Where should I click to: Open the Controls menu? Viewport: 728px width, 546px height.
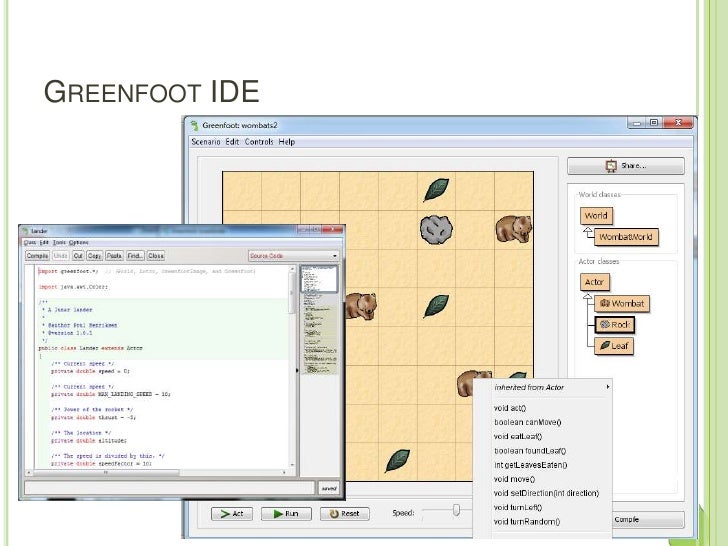point(259,142)
